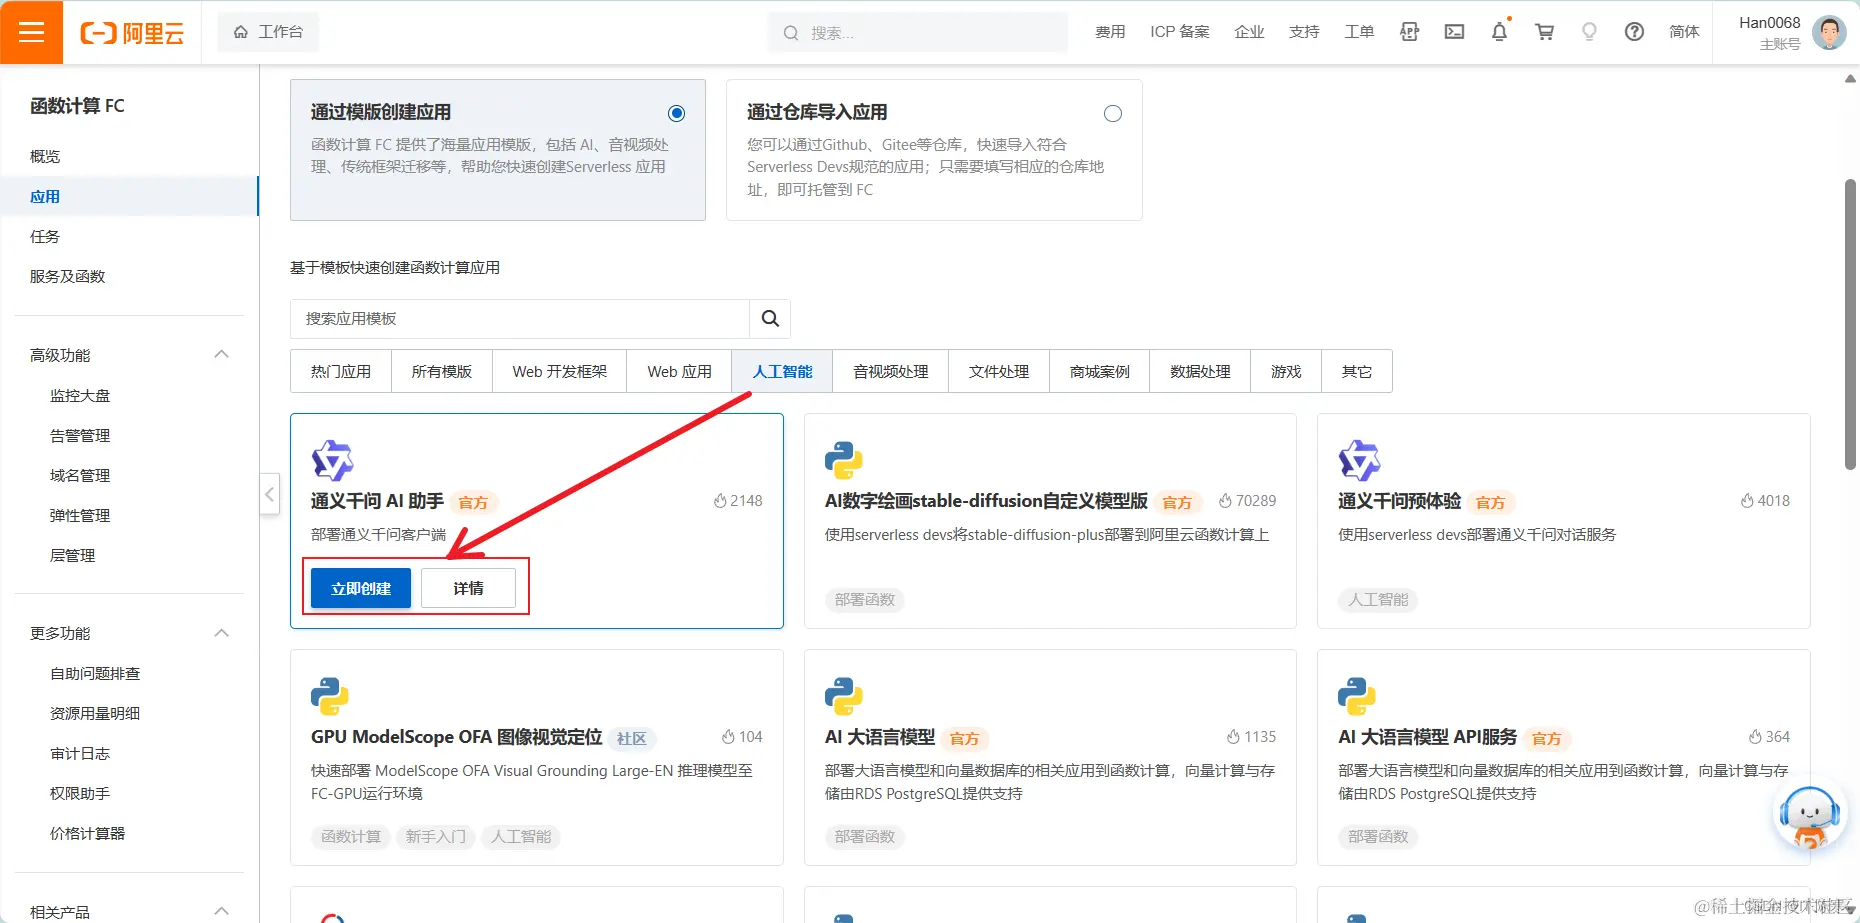
Task: Collapse the 高级功能 section
Action: pos(221,354)
